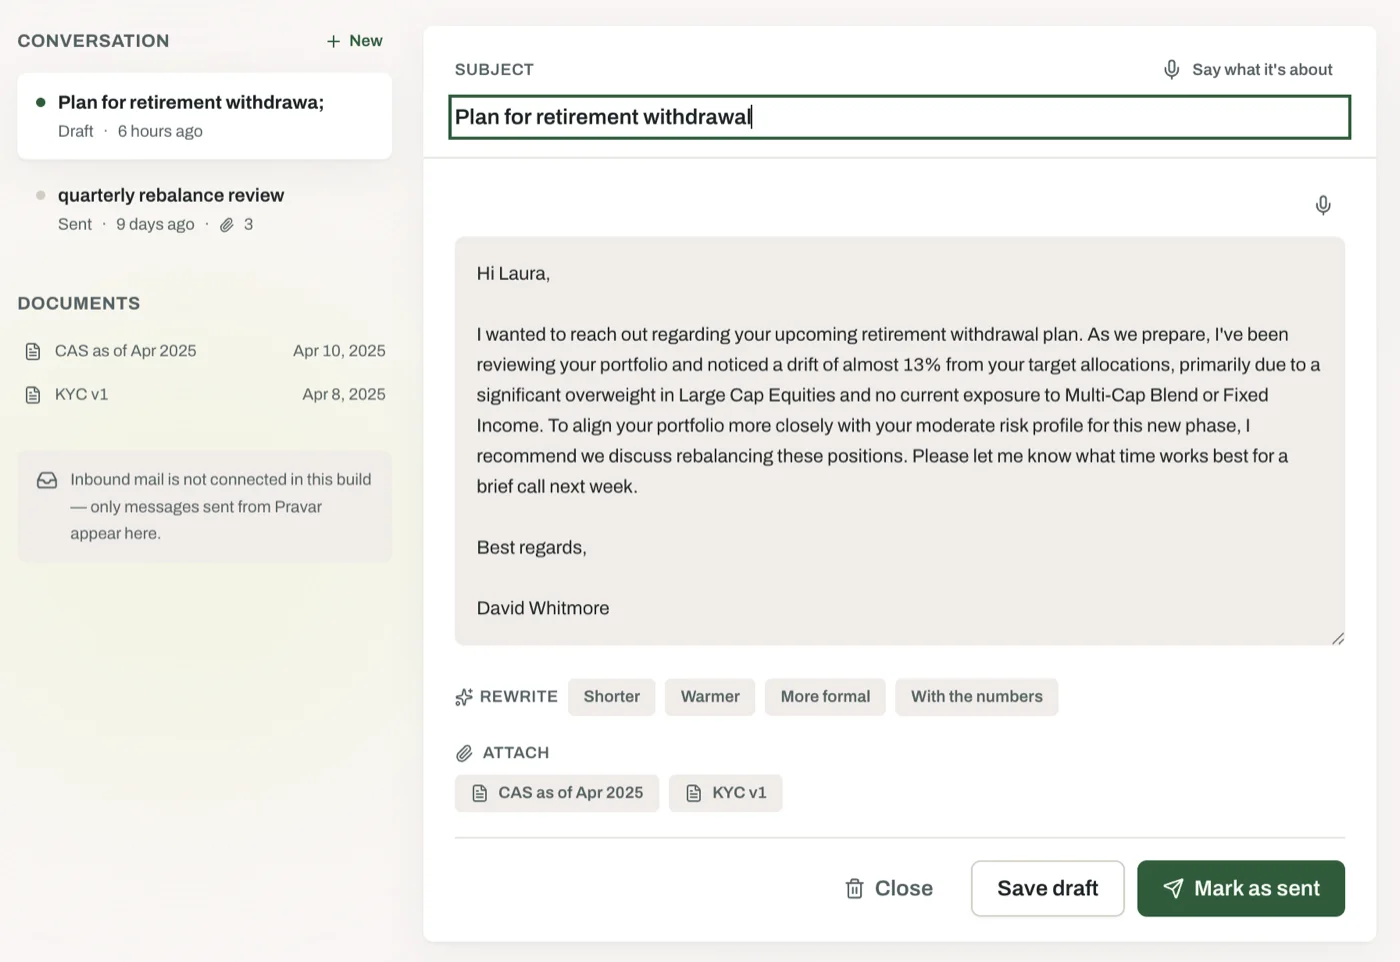Click the microphone icon beside 'Say what it's about'

pyautogui.click(x=1172, y=69)
